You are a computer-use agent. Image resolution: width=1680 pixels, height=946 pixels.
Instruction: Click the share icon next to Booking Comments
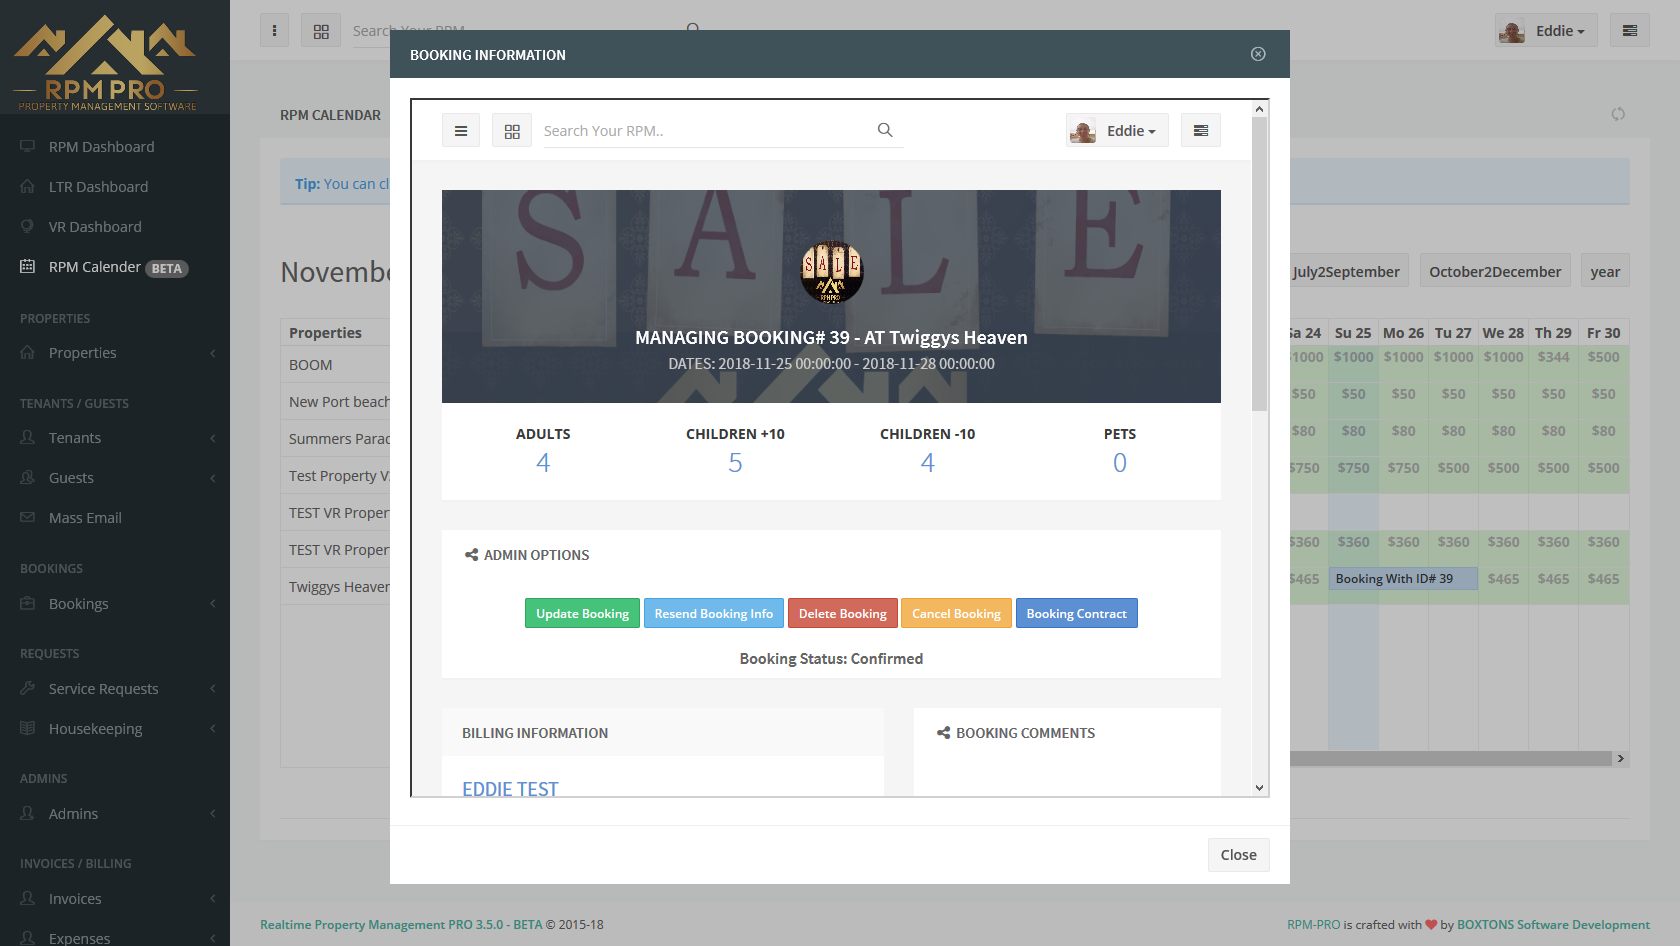[x=943, y=733]
